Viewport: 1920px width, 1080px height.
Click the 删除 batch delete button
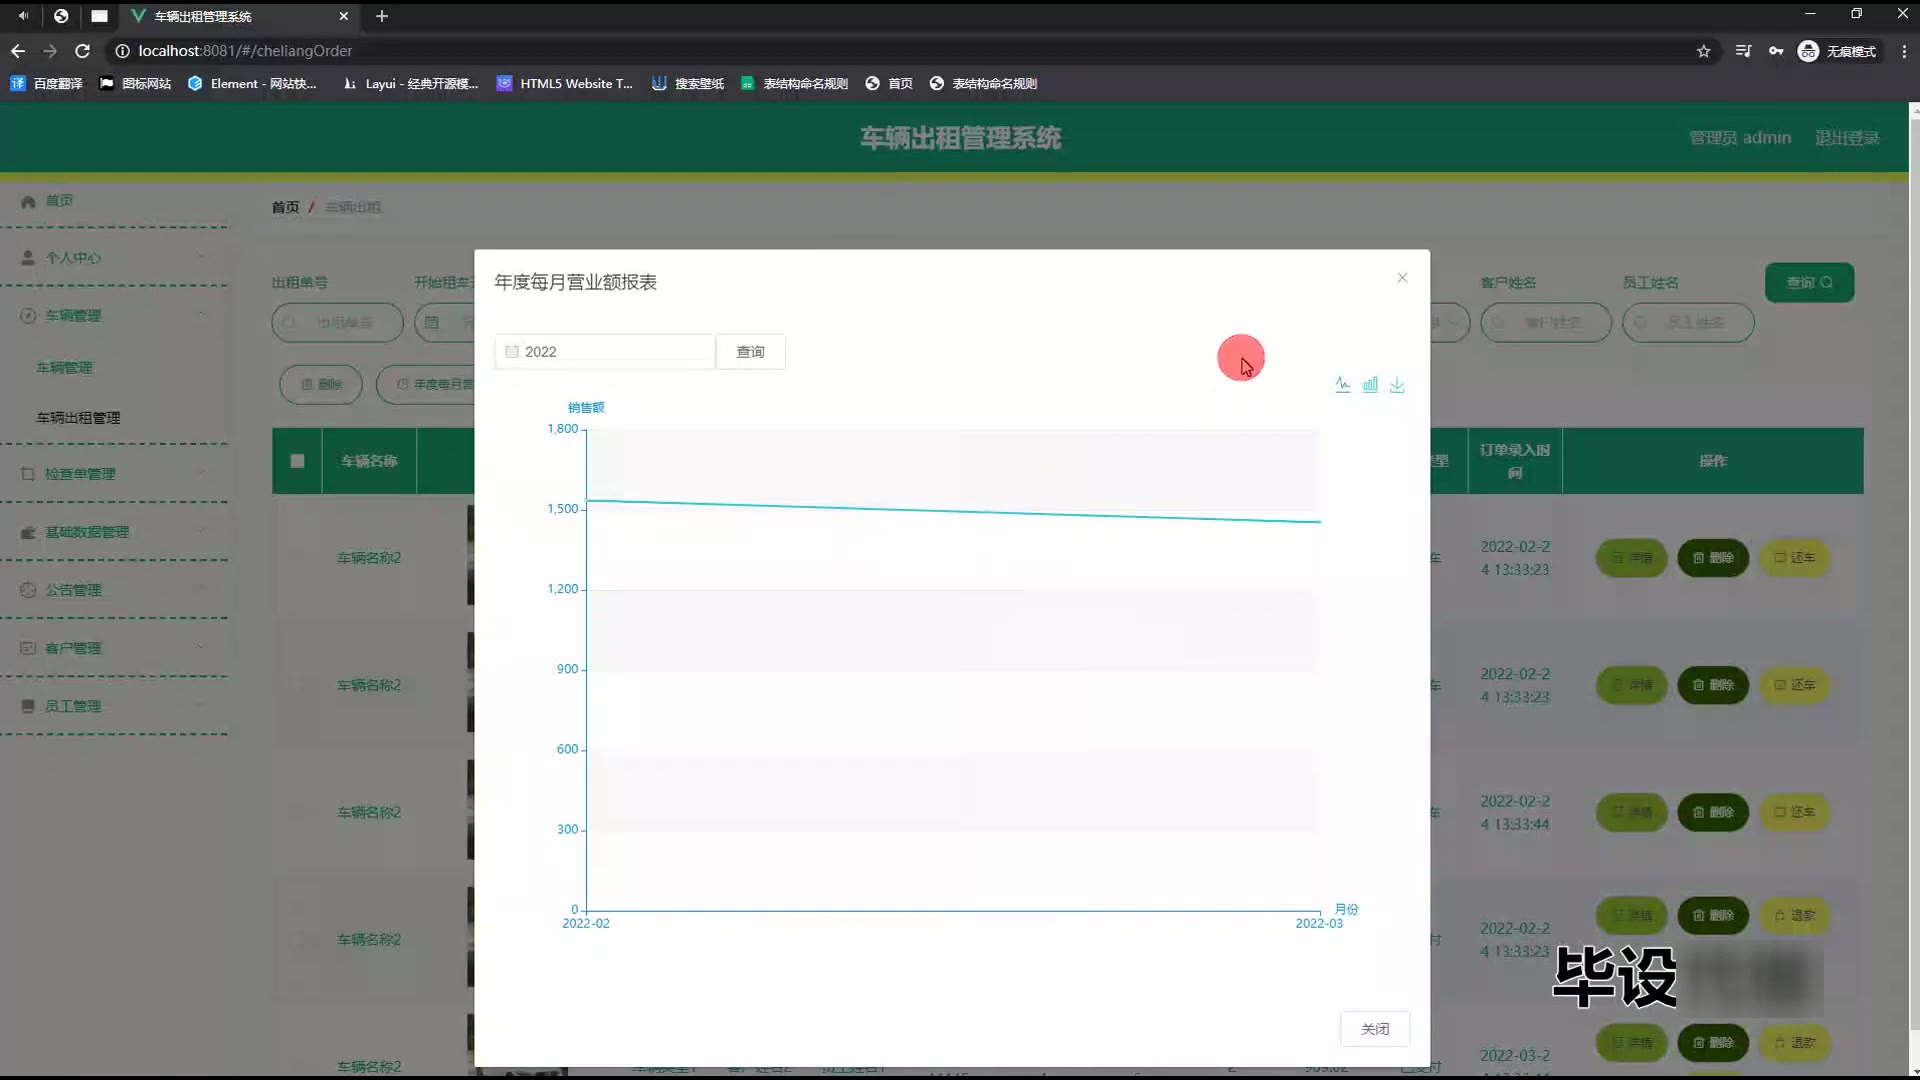(321, 385)
